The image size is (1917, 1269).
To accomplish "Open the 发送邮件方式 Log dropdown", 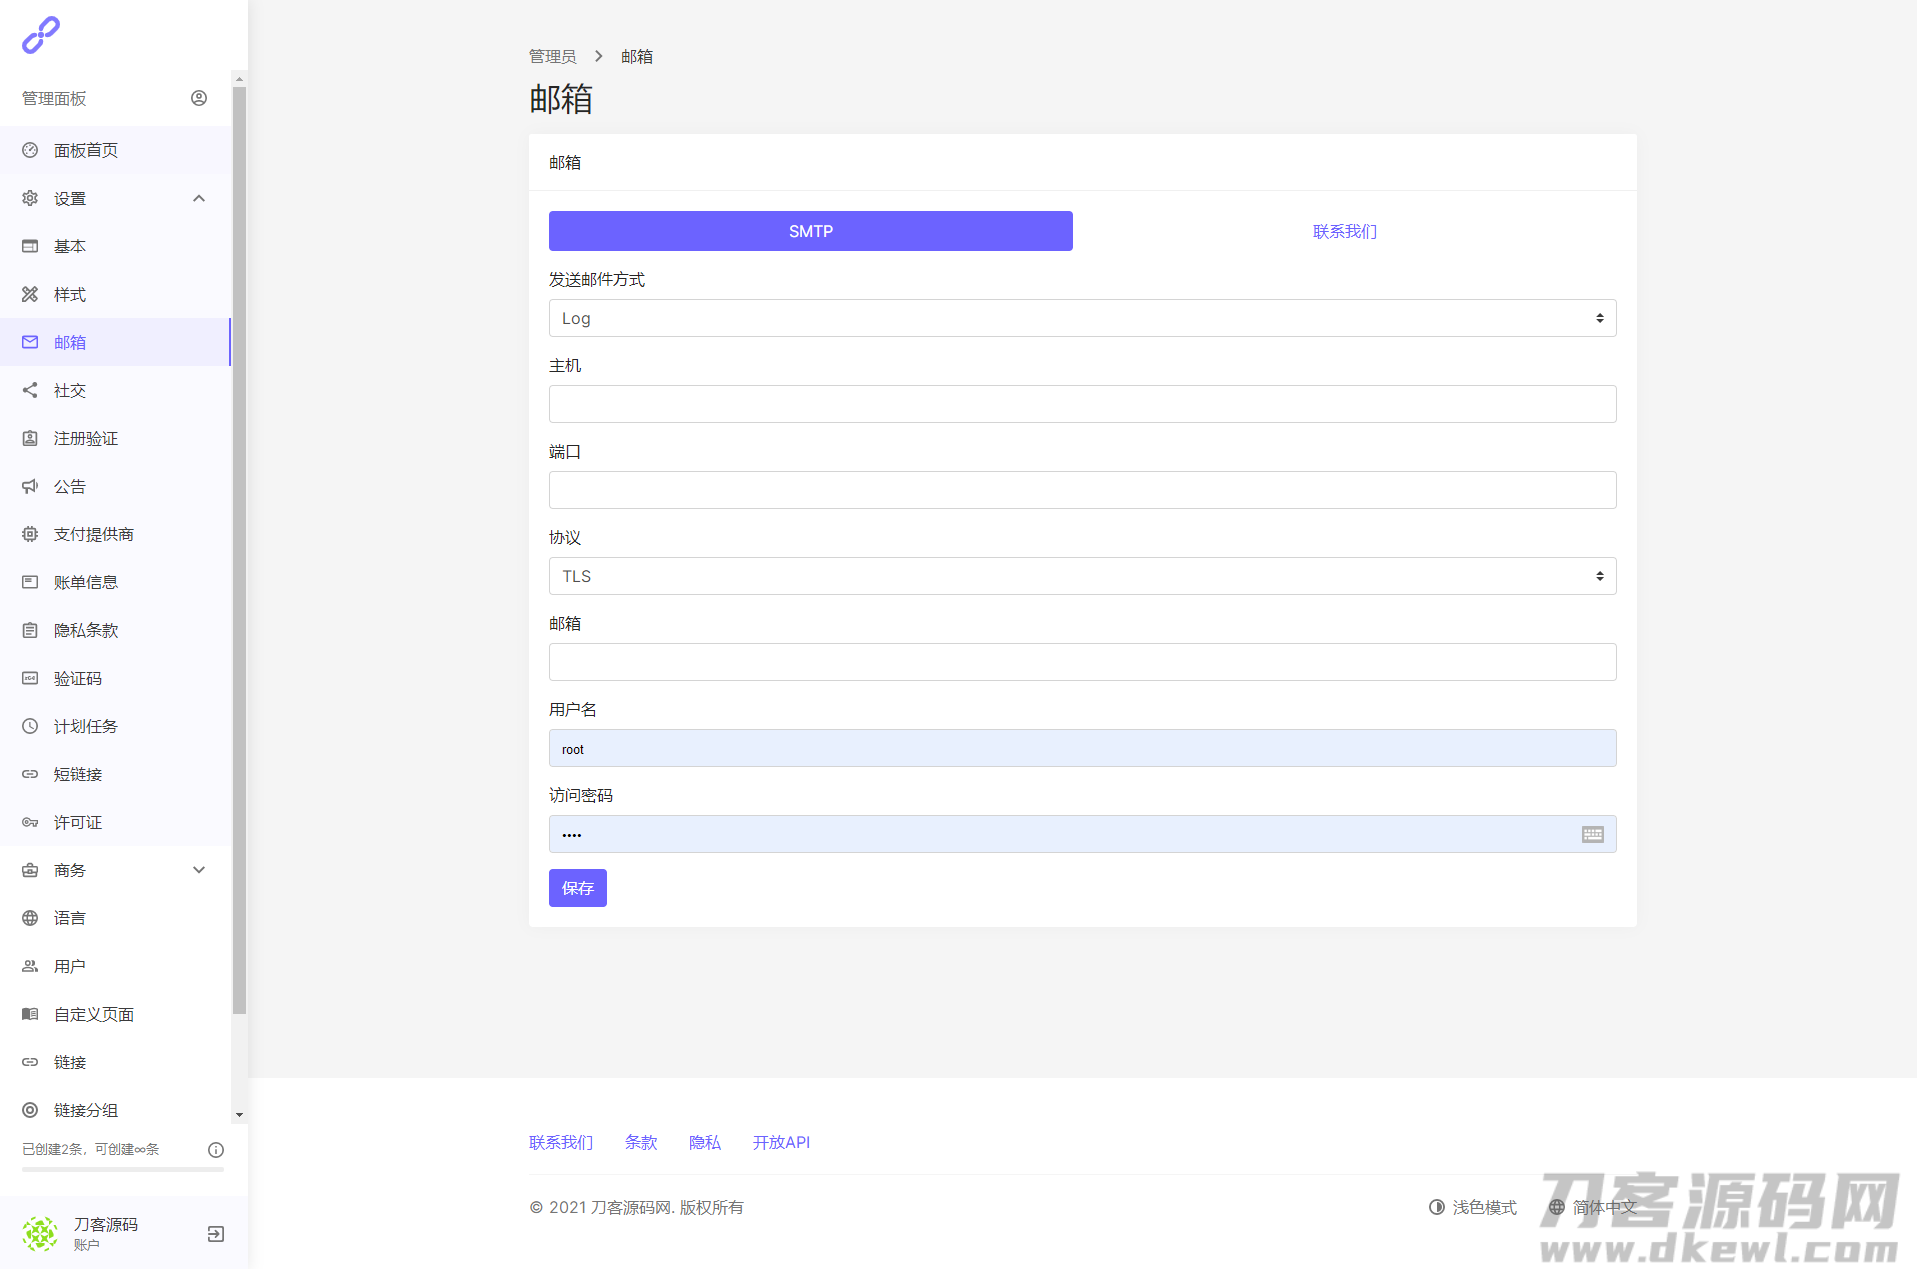I will click(x=1082, y=318).
